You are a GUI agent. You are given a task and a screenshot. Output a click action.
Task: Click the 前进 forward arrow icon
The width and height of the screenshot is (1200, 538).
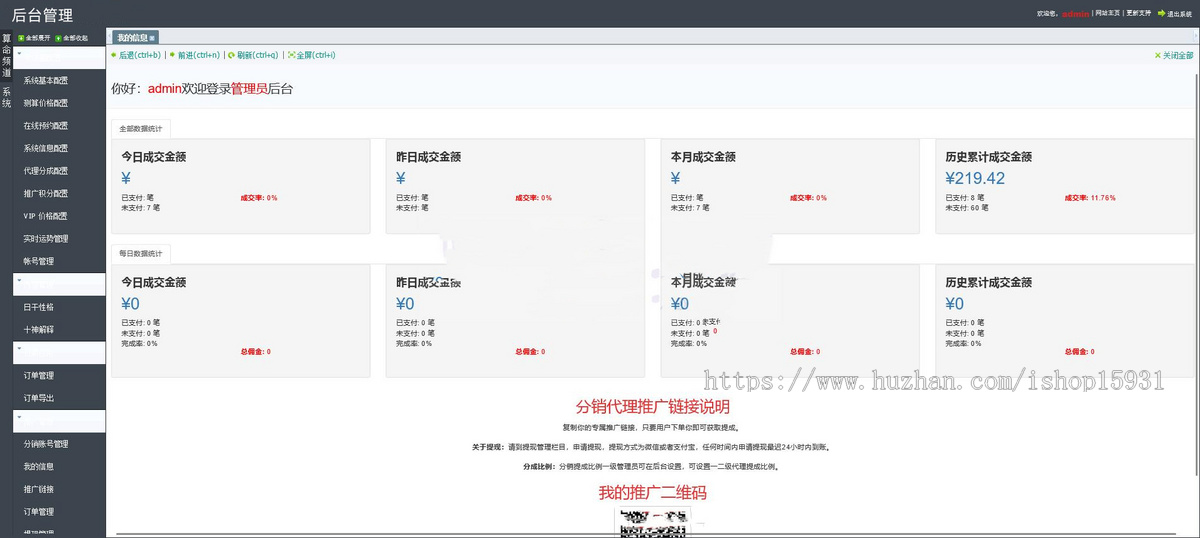(172, 55)
